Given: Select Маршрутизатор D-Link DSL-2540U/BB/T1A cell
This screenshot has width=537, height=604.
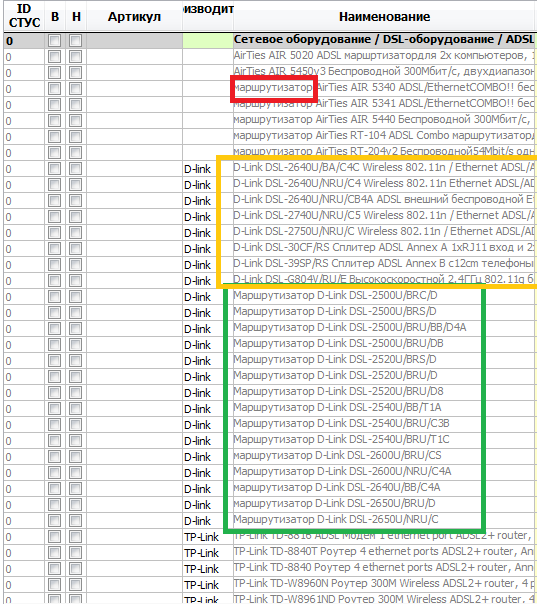Looking at the screenshot, I should pos(384,408).
